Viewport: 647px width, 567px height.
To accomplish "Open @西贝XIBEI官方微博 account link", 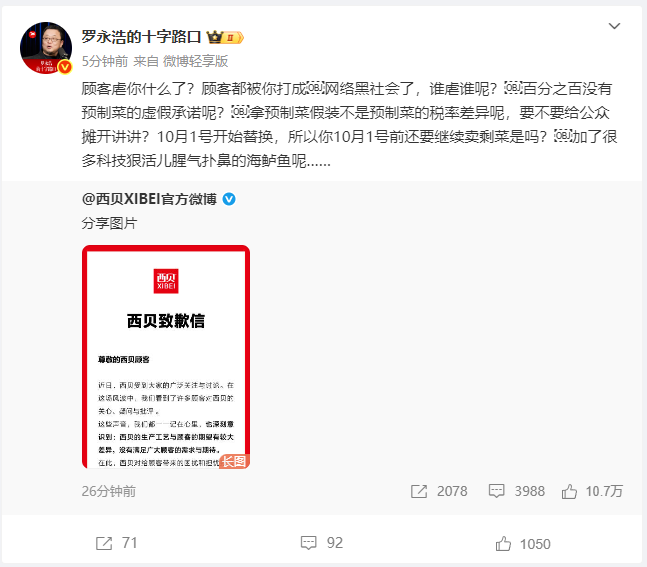I will (149, 199).
